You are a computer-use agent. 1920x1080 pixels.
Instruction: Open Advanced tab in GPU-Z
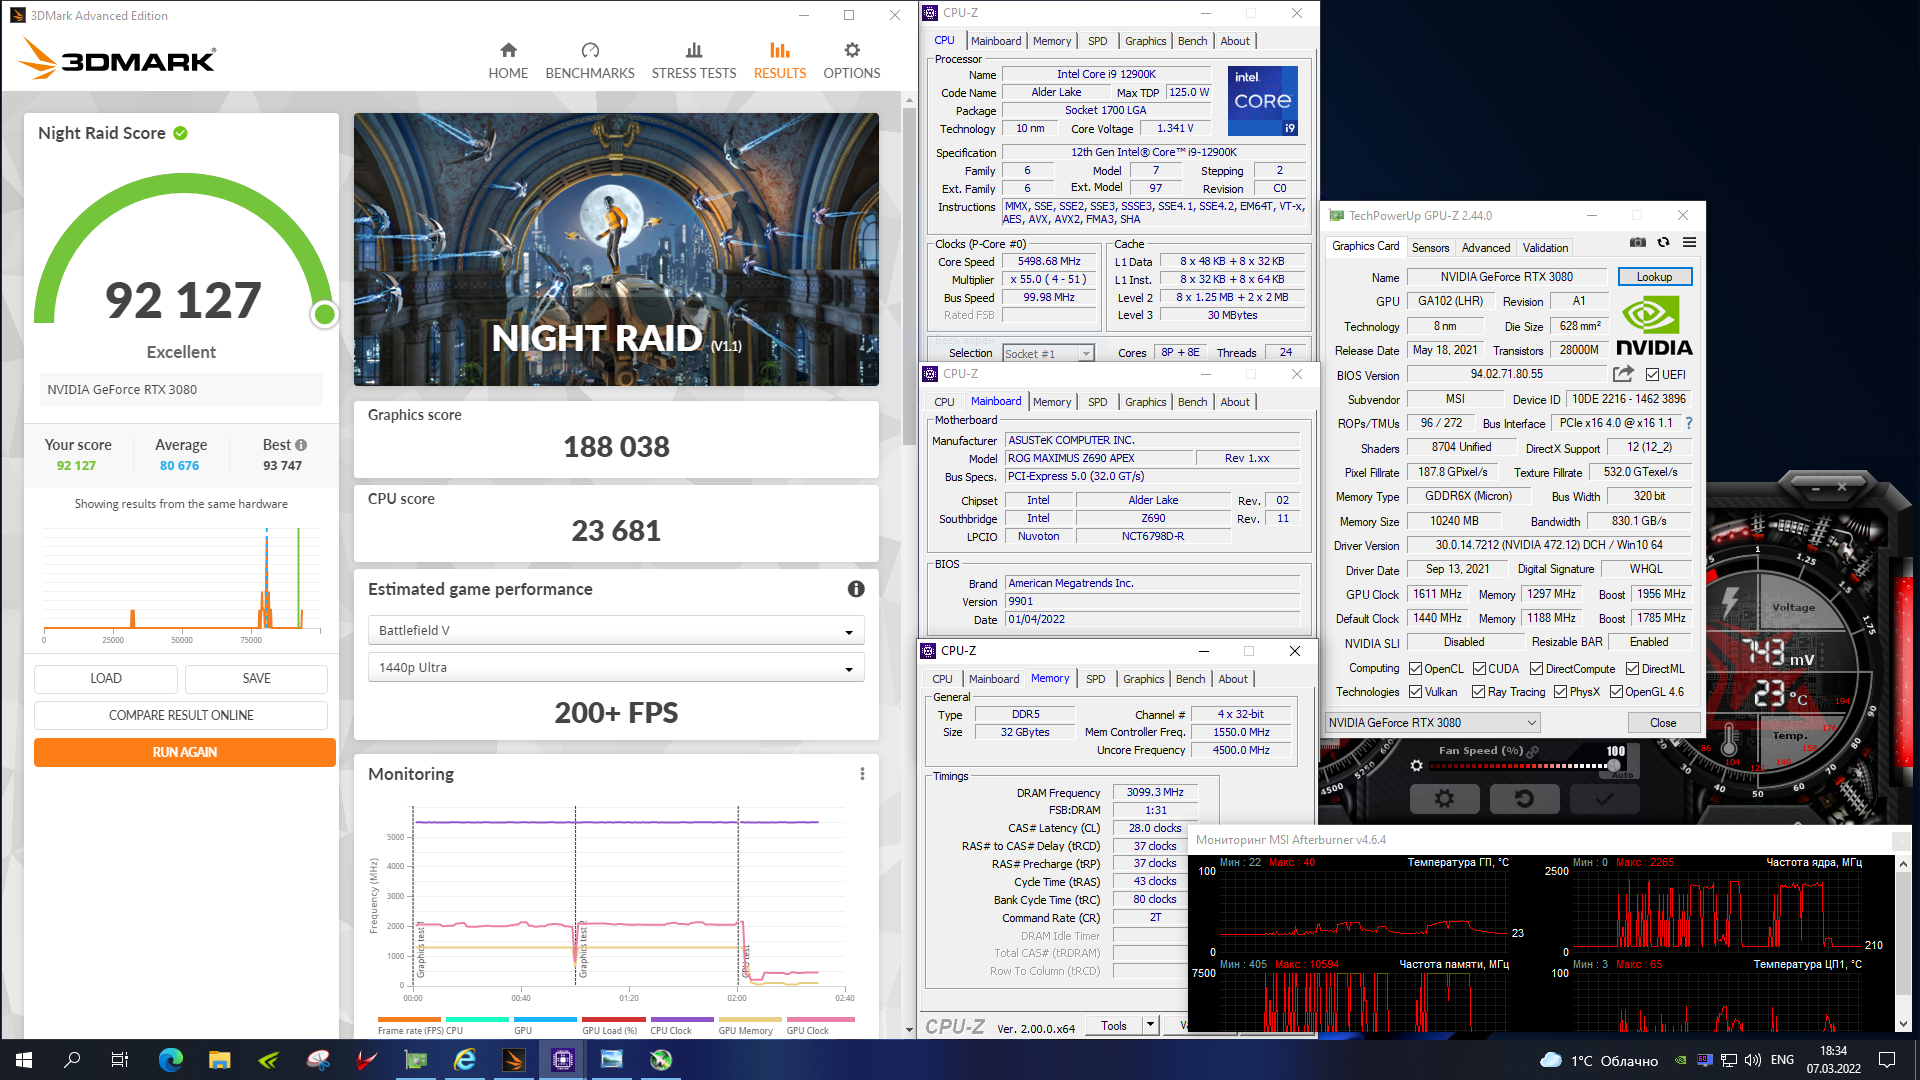[1486, 248]
